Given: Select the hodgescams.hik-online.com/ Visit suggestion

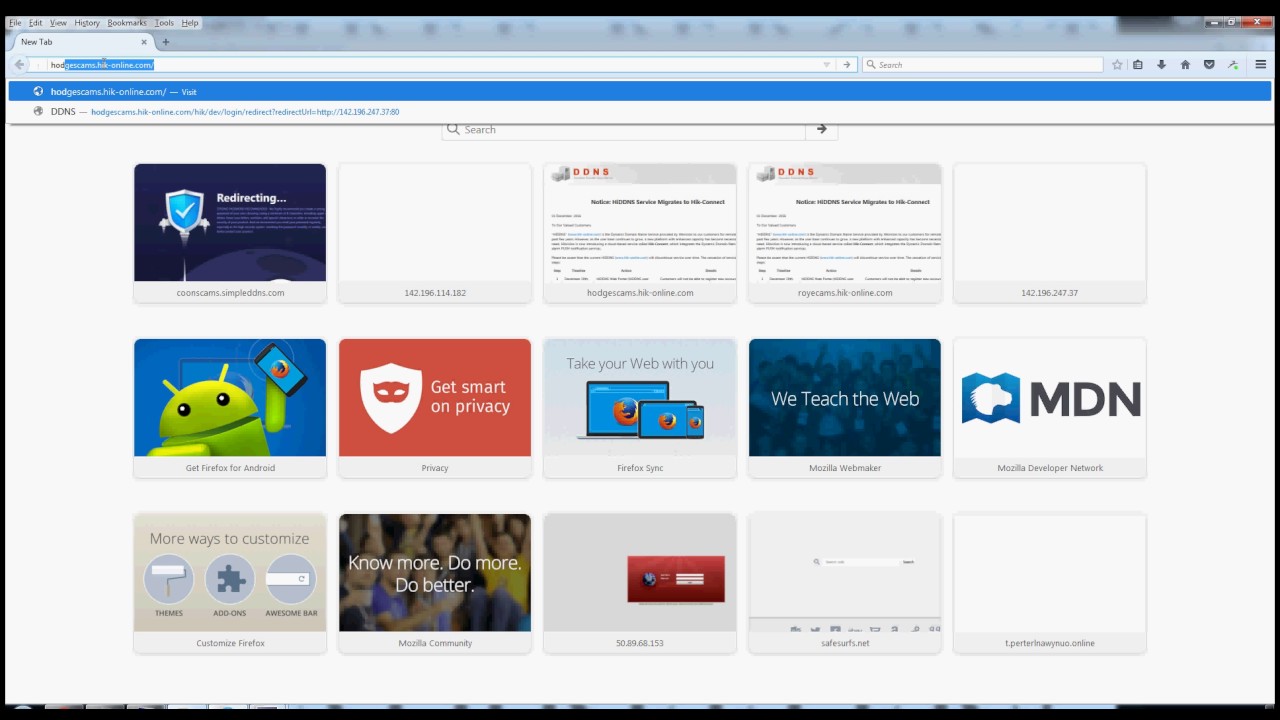Looking at the screenshot, I should [640, 91].
